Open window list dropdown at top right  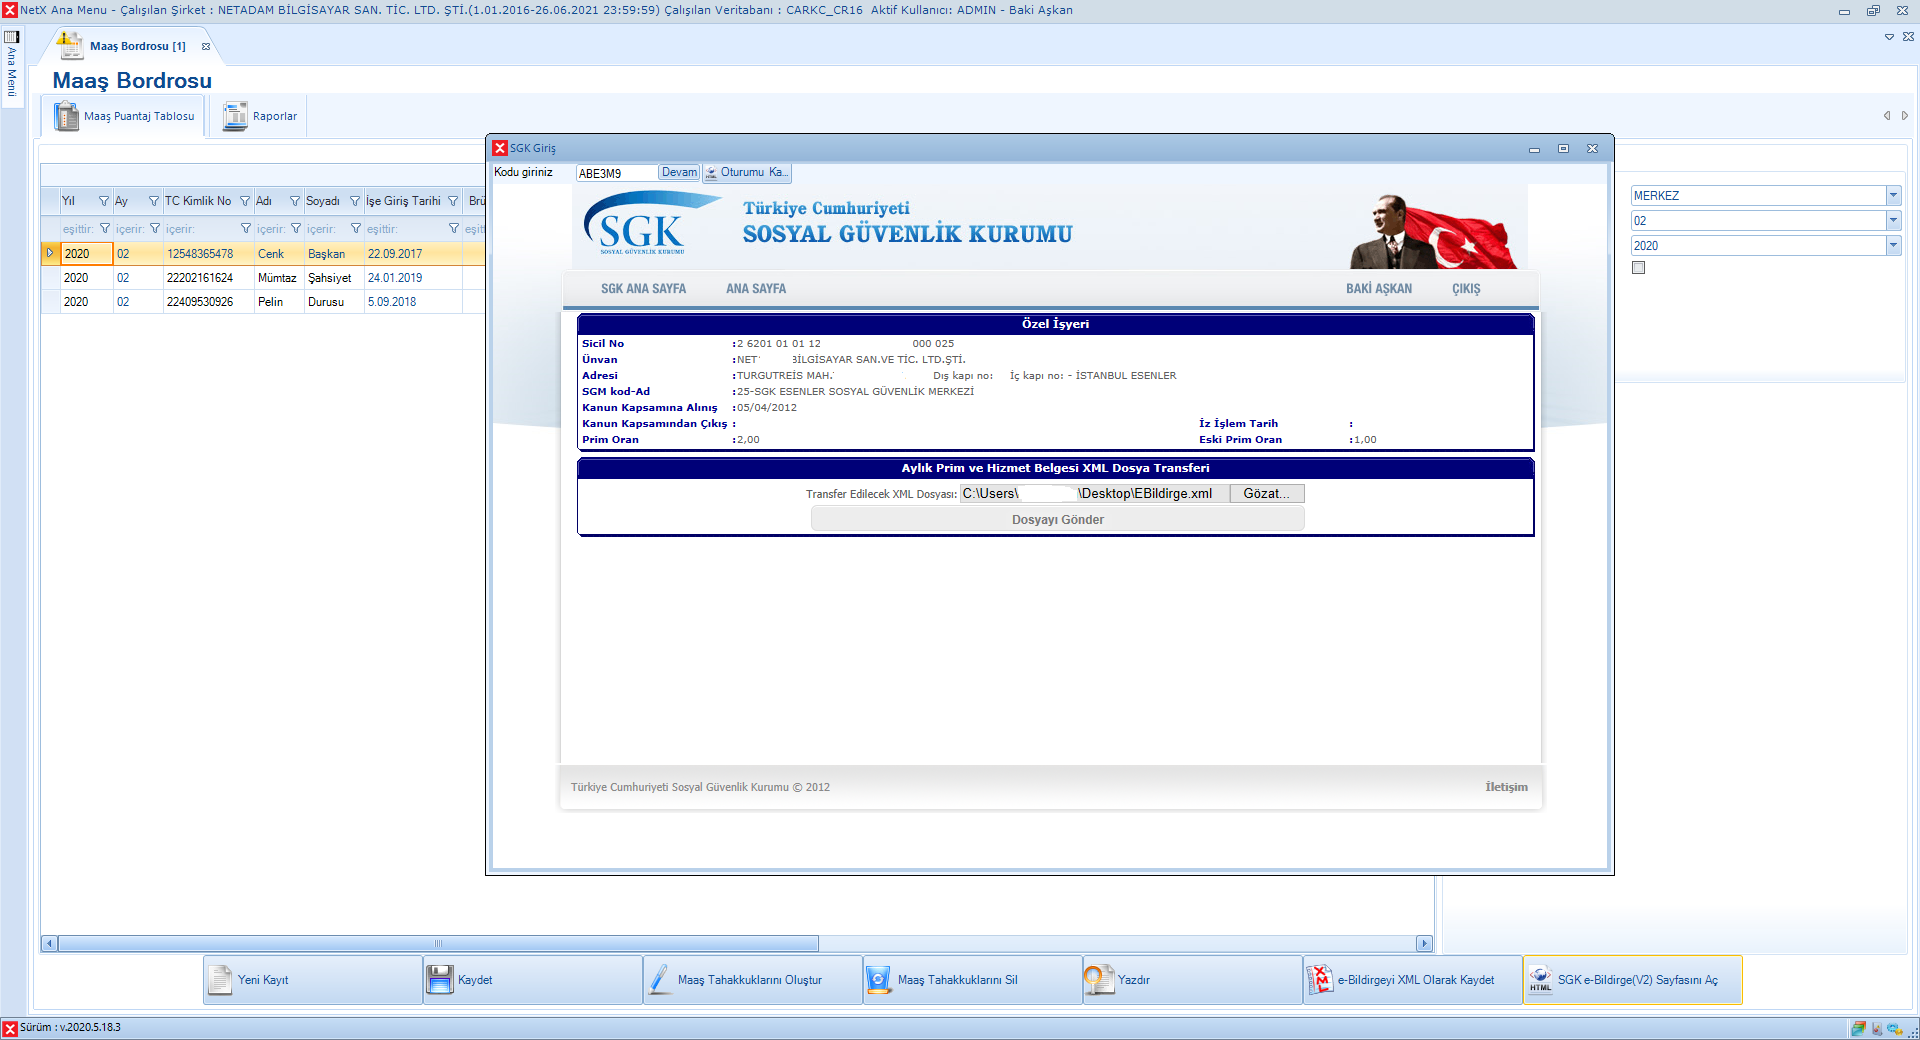pyautogui.click(x=1889, y=37)
